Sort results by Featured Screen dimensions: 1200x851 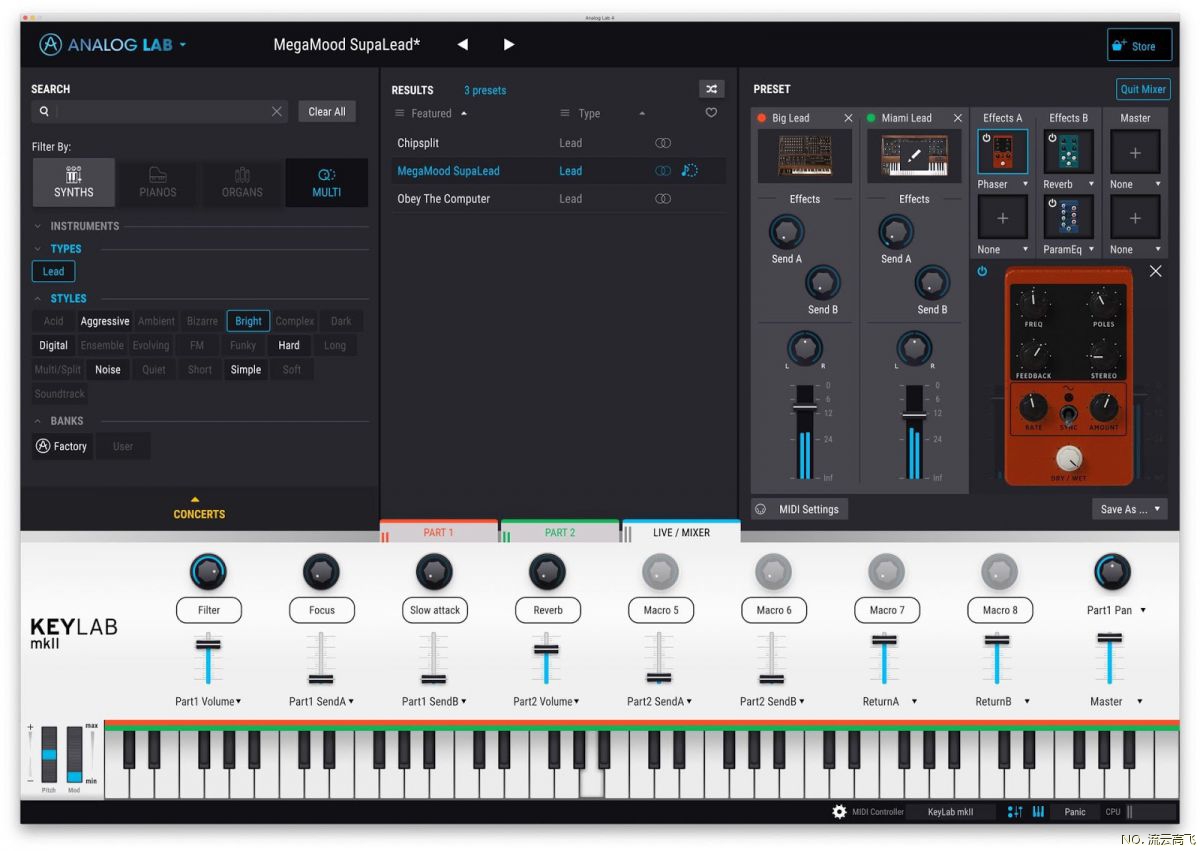[x=431, y=113]
